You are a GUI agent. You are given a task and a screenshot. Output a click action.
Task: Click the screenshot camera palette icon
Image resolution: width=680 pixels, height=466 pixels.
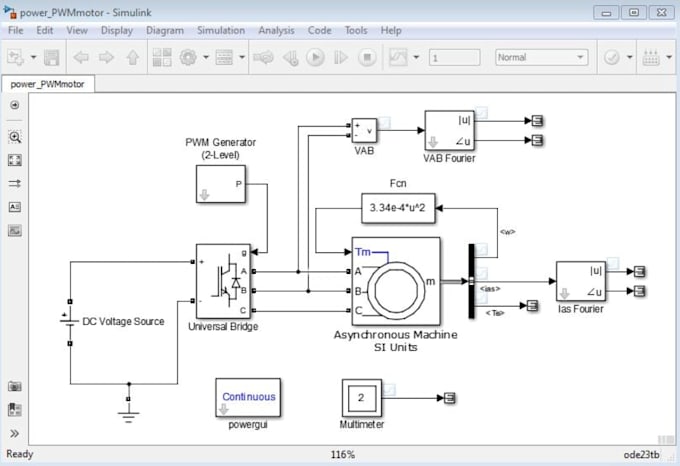tap(15, 386)
